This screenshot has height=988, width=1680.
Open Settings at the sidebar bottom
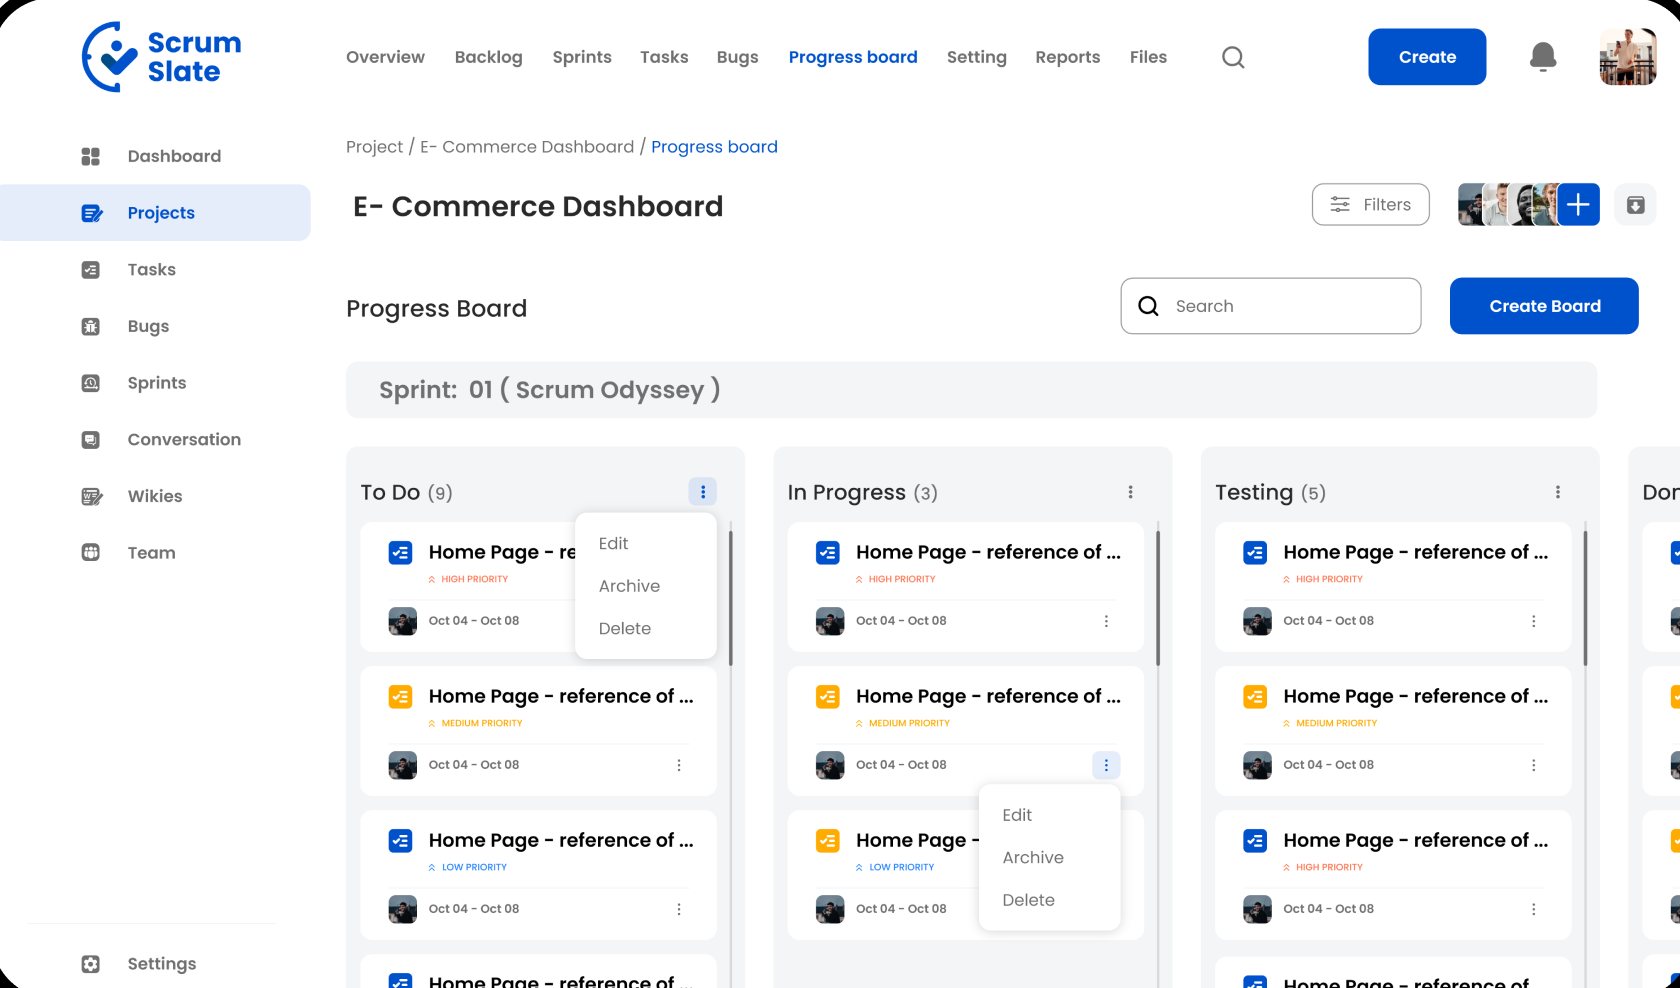(161, 964)
